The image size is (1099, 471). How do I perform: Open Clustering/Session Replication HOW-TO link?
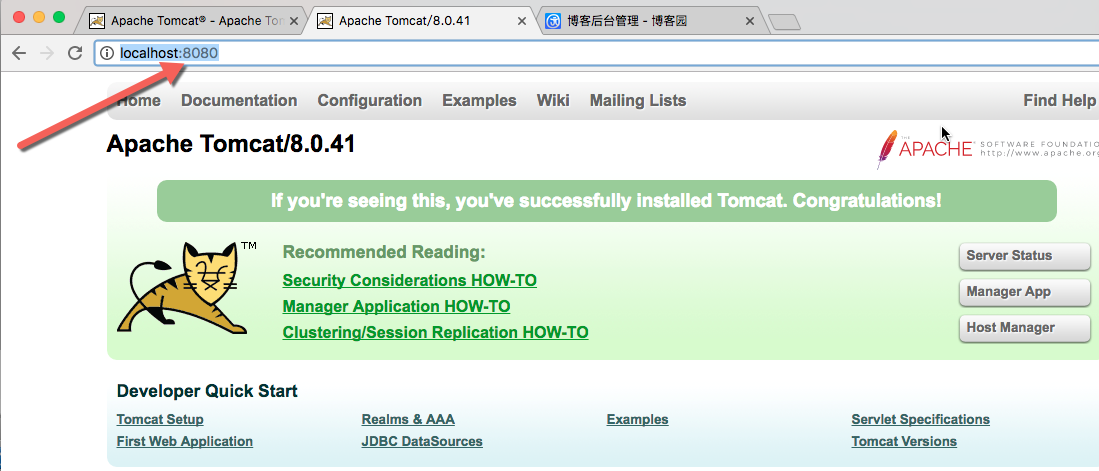(435, 332)
